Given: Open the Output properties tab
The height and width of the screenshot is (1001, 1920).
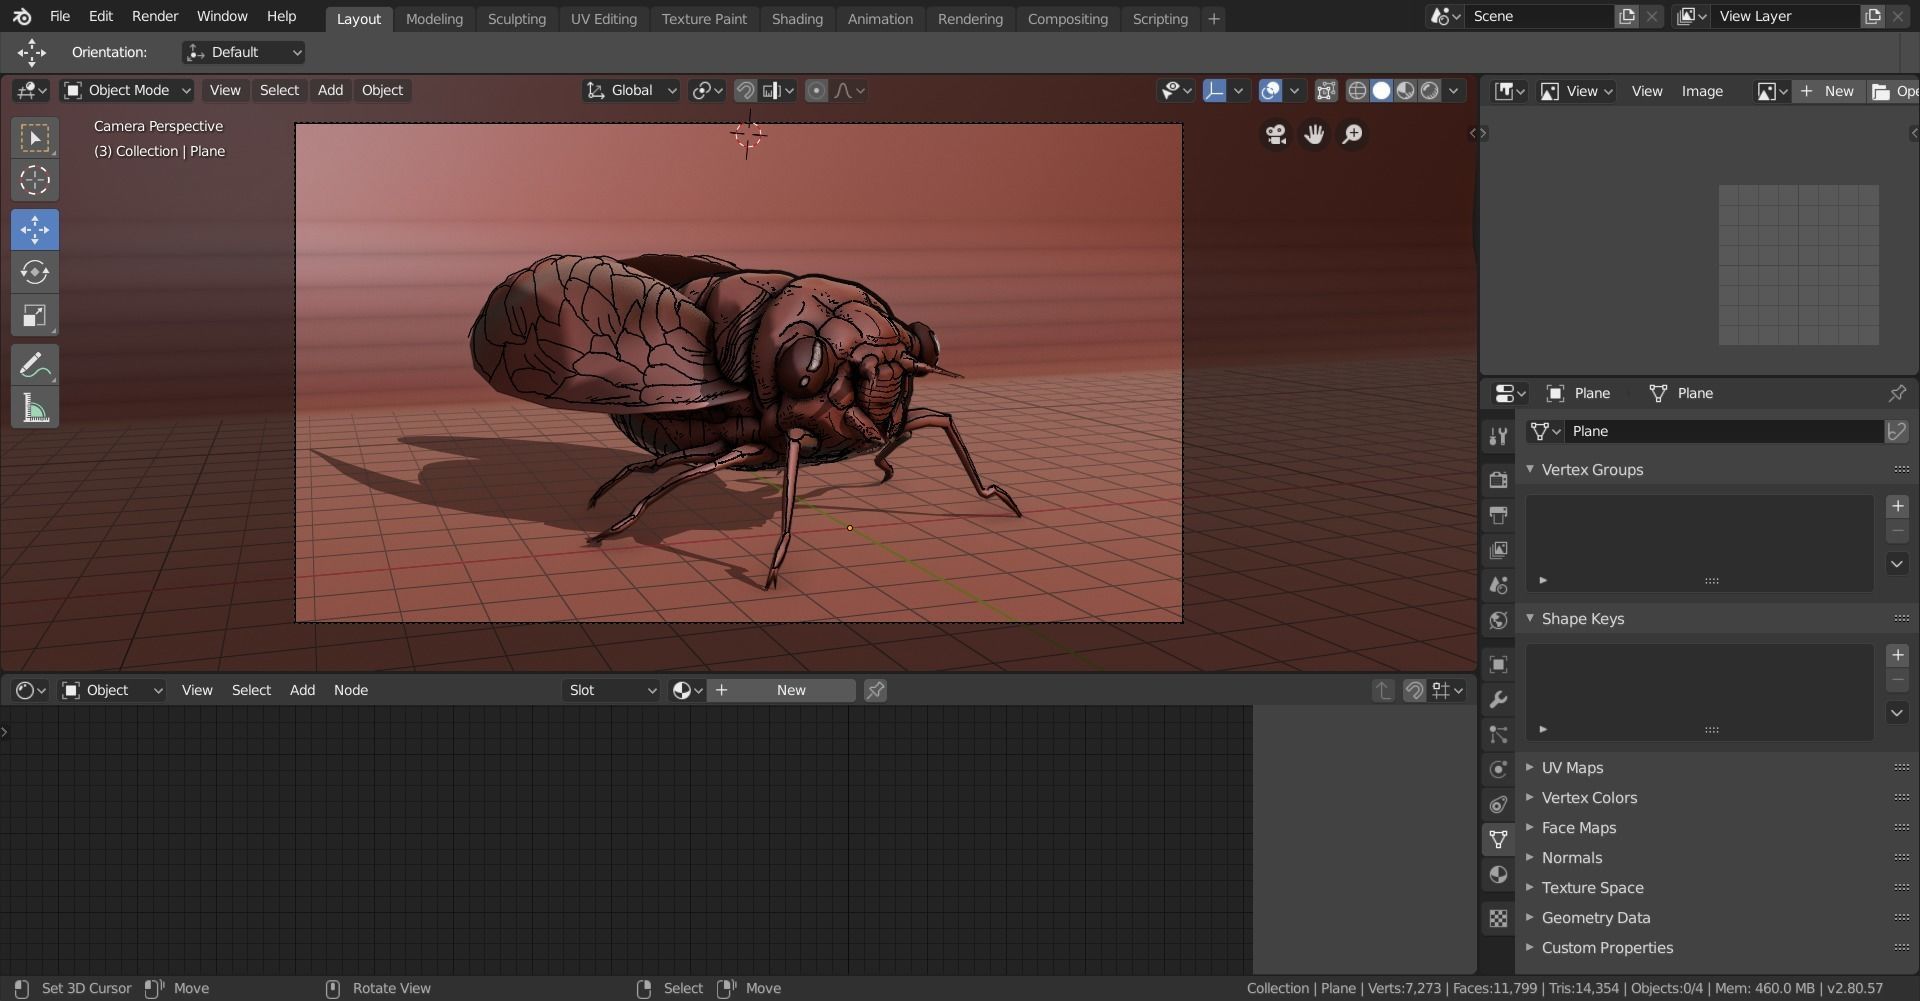Looking at the screenshot, I should (x=1498, y=515).
